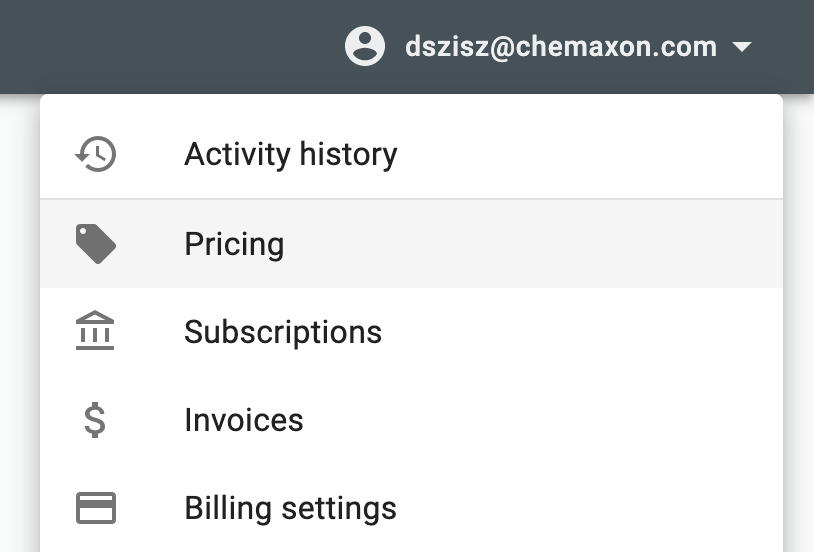Click empty dark header left of avatar

[x=170, y=46]
